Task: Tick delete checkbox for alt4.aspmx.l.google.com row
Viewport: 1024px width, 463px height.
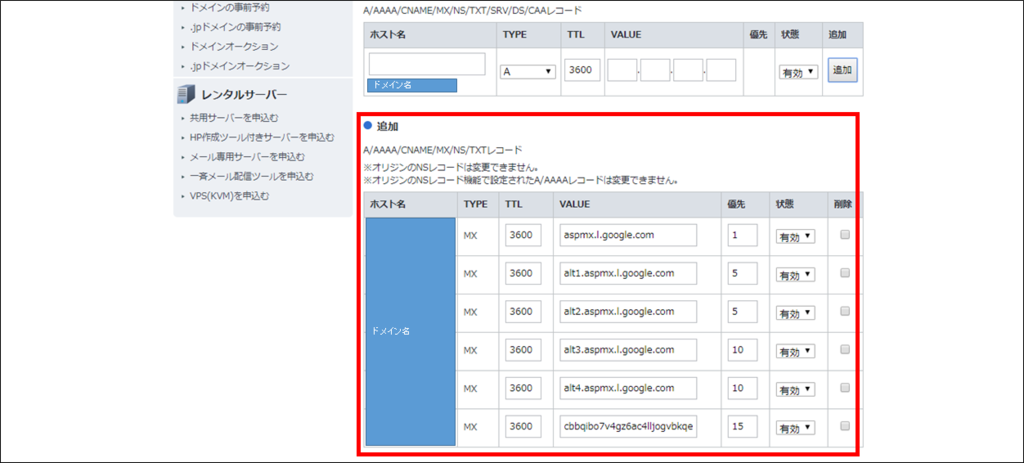Action: click(x=844, y=389)
